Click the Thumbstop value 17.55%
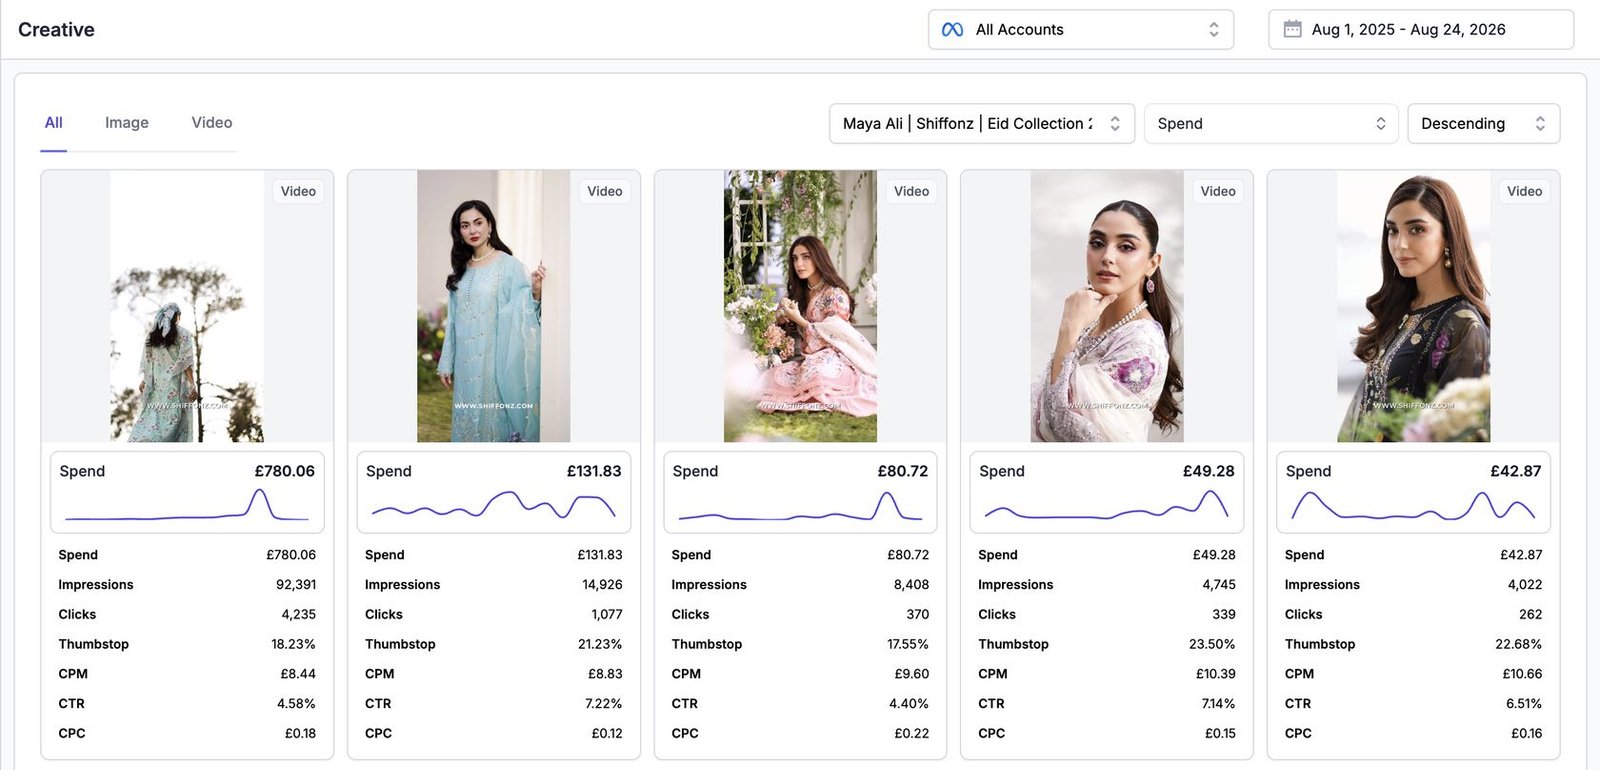This screenshot has width=1600, height=770. pyautogui.click(x=908, y=645)
